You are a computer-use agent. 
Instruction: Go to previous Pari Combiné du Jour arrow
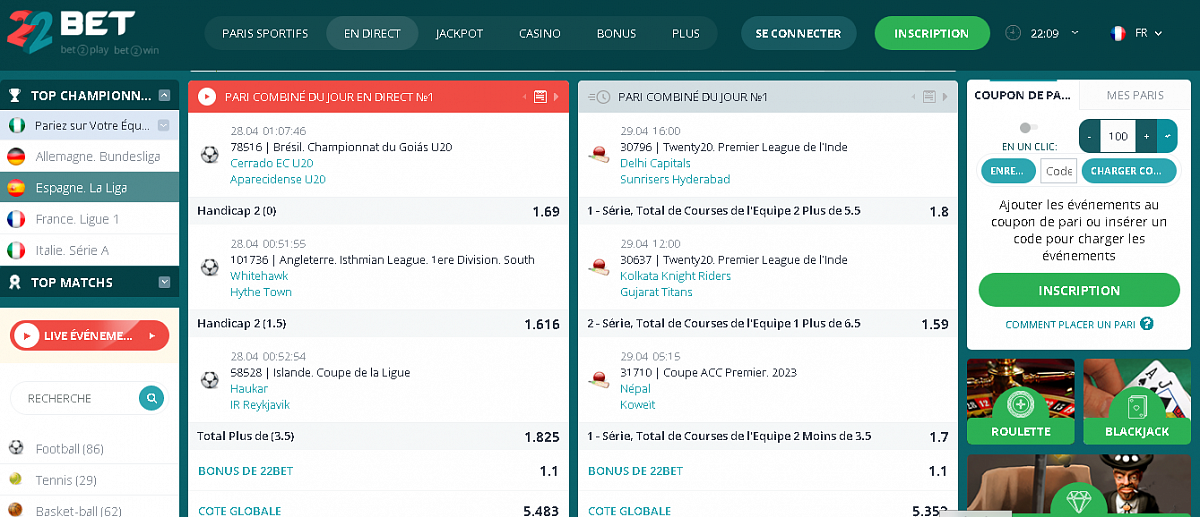[x=914, y=97]
